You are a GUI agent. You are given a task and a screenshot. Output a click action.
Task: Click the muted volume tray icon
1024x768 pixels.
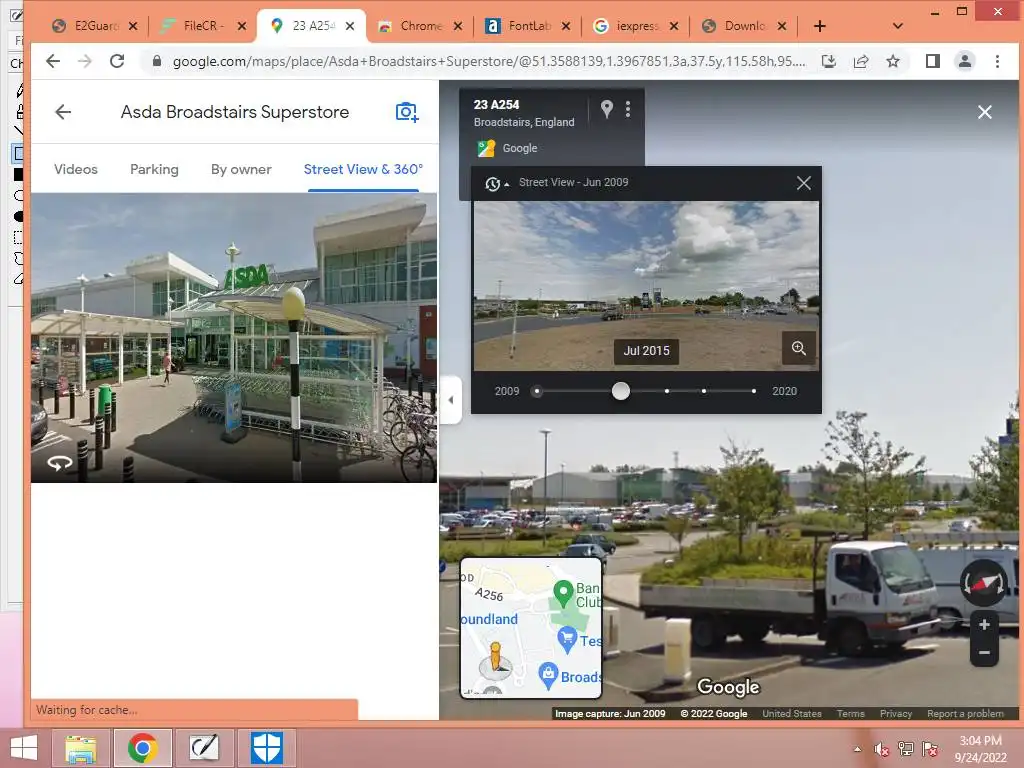click(x=882, y=749)
